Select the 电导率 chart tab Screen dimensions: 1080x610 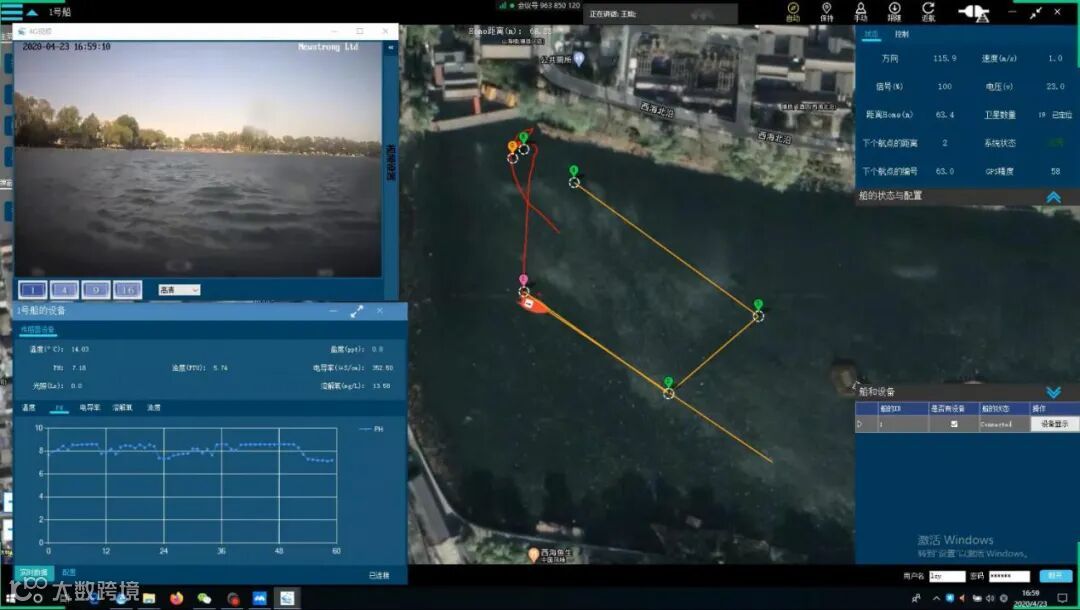coord(90,408)
